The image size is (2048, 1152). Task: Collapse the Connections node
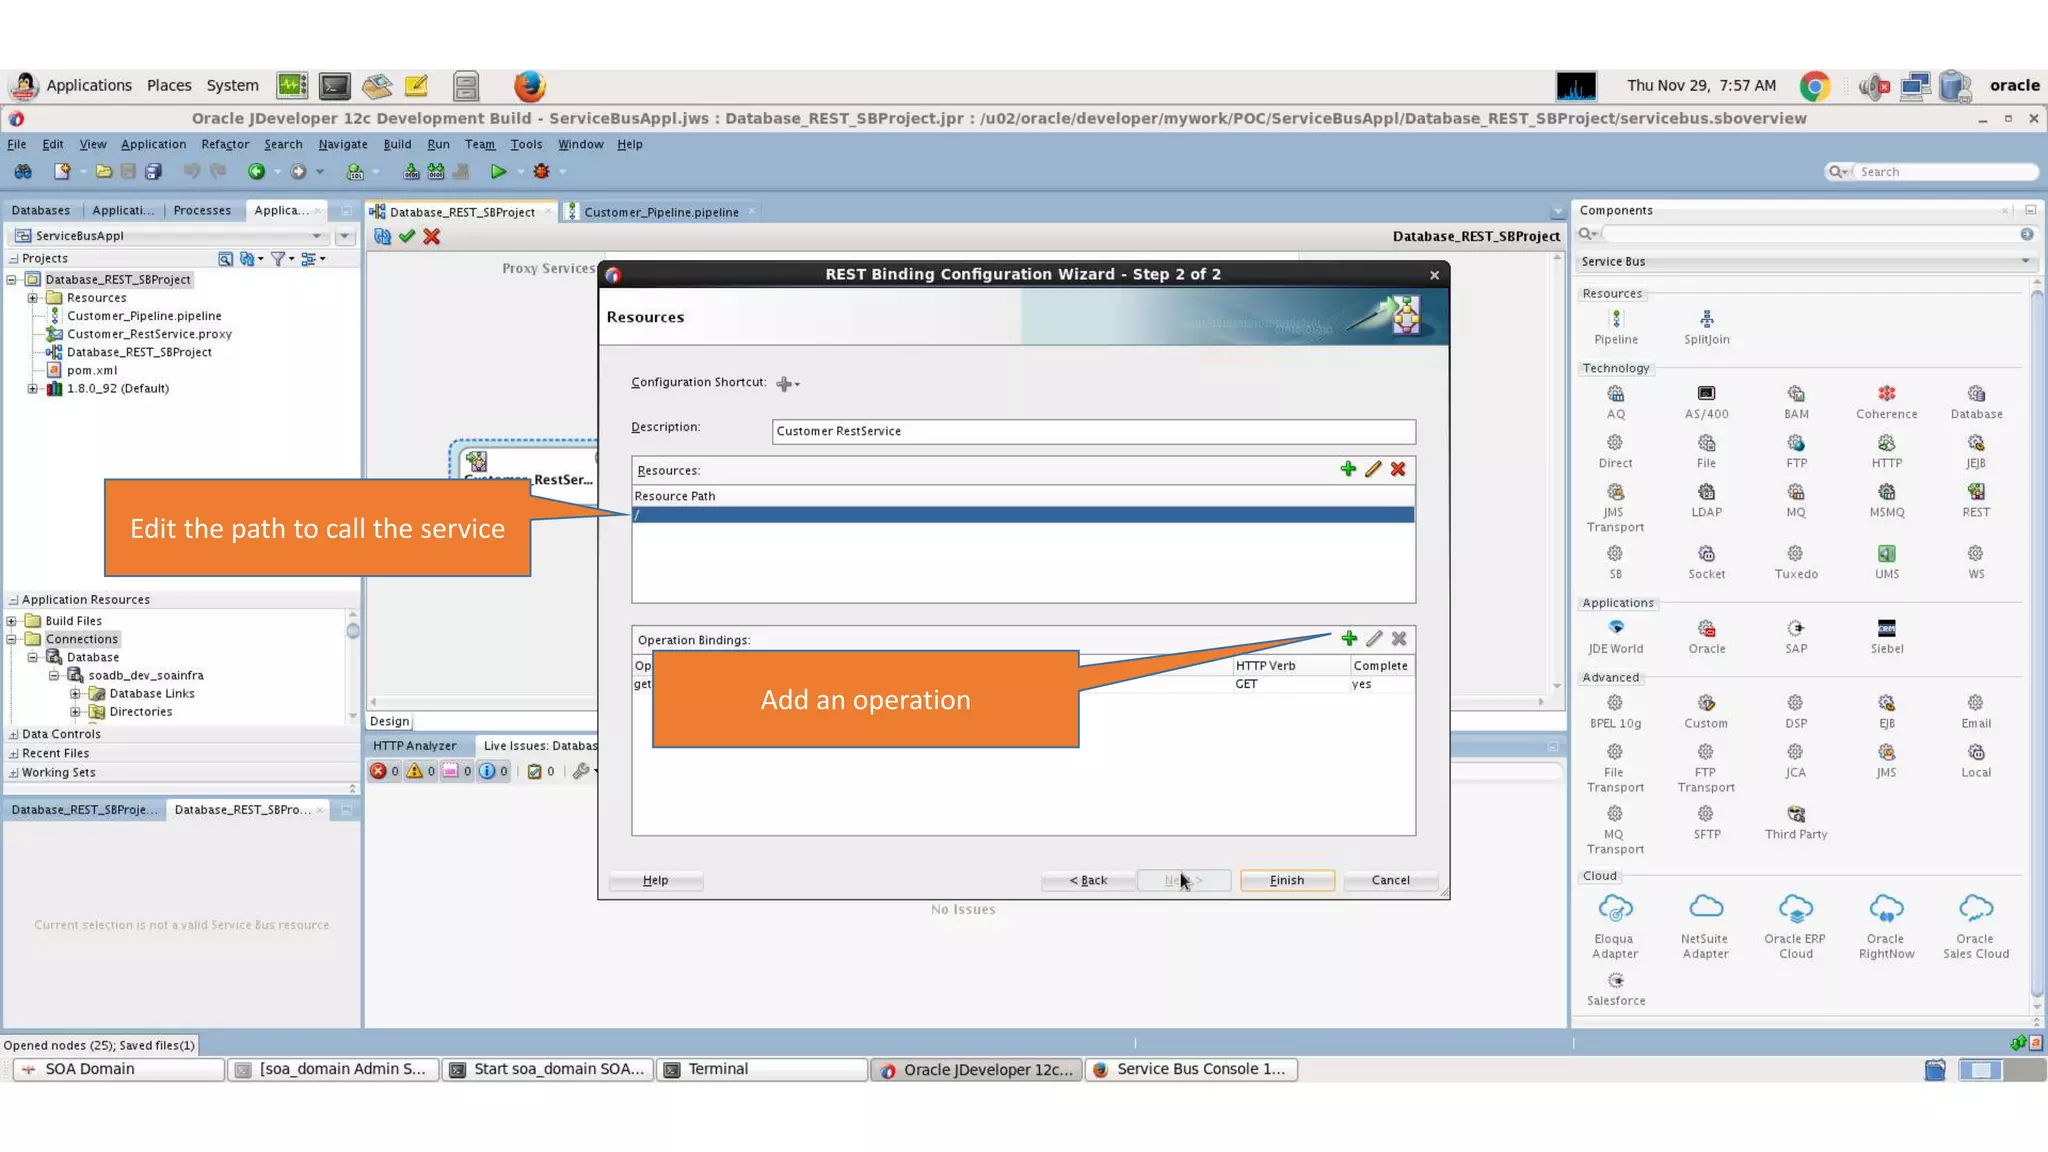pyautogui.click(x=12, y=639)
